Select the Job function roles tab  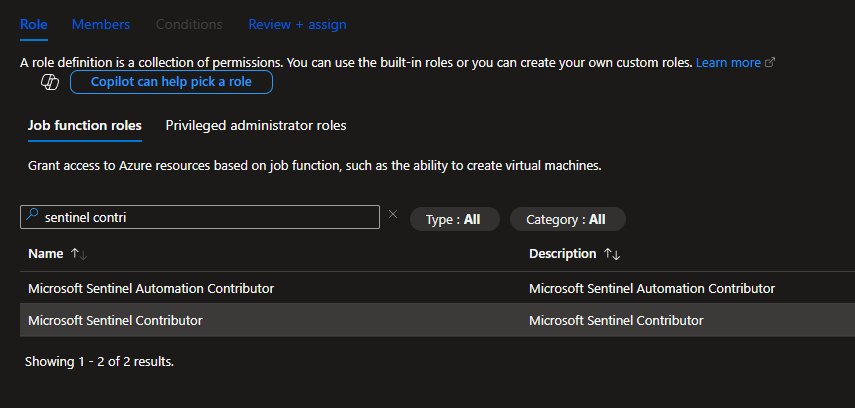coord(85,125)
